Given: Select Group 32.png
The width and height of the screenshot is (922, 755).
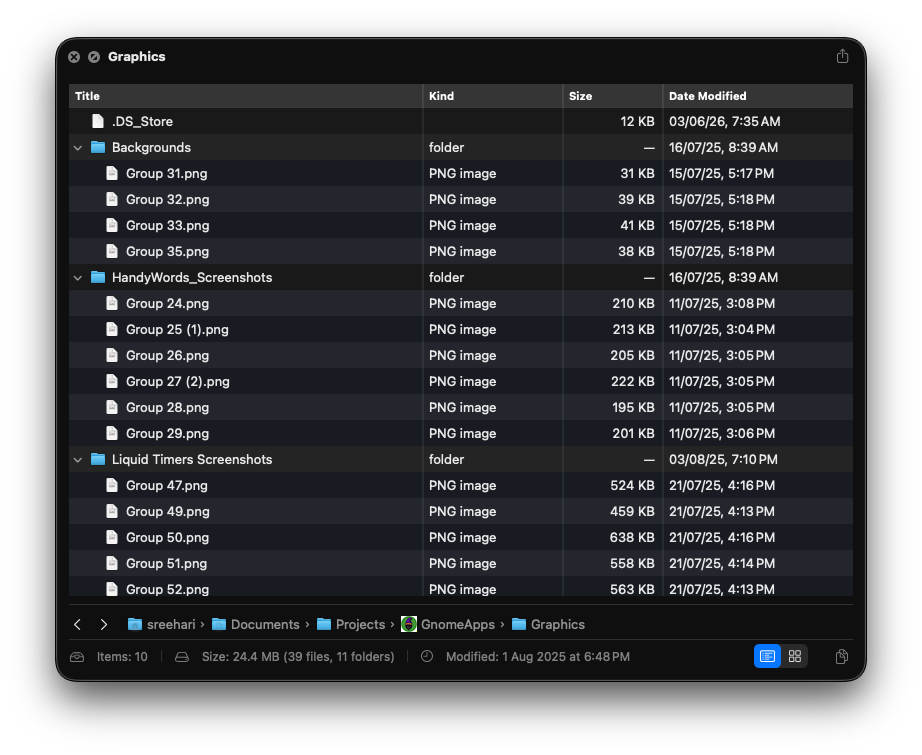Looking at the screenshot, I should 461,199.
